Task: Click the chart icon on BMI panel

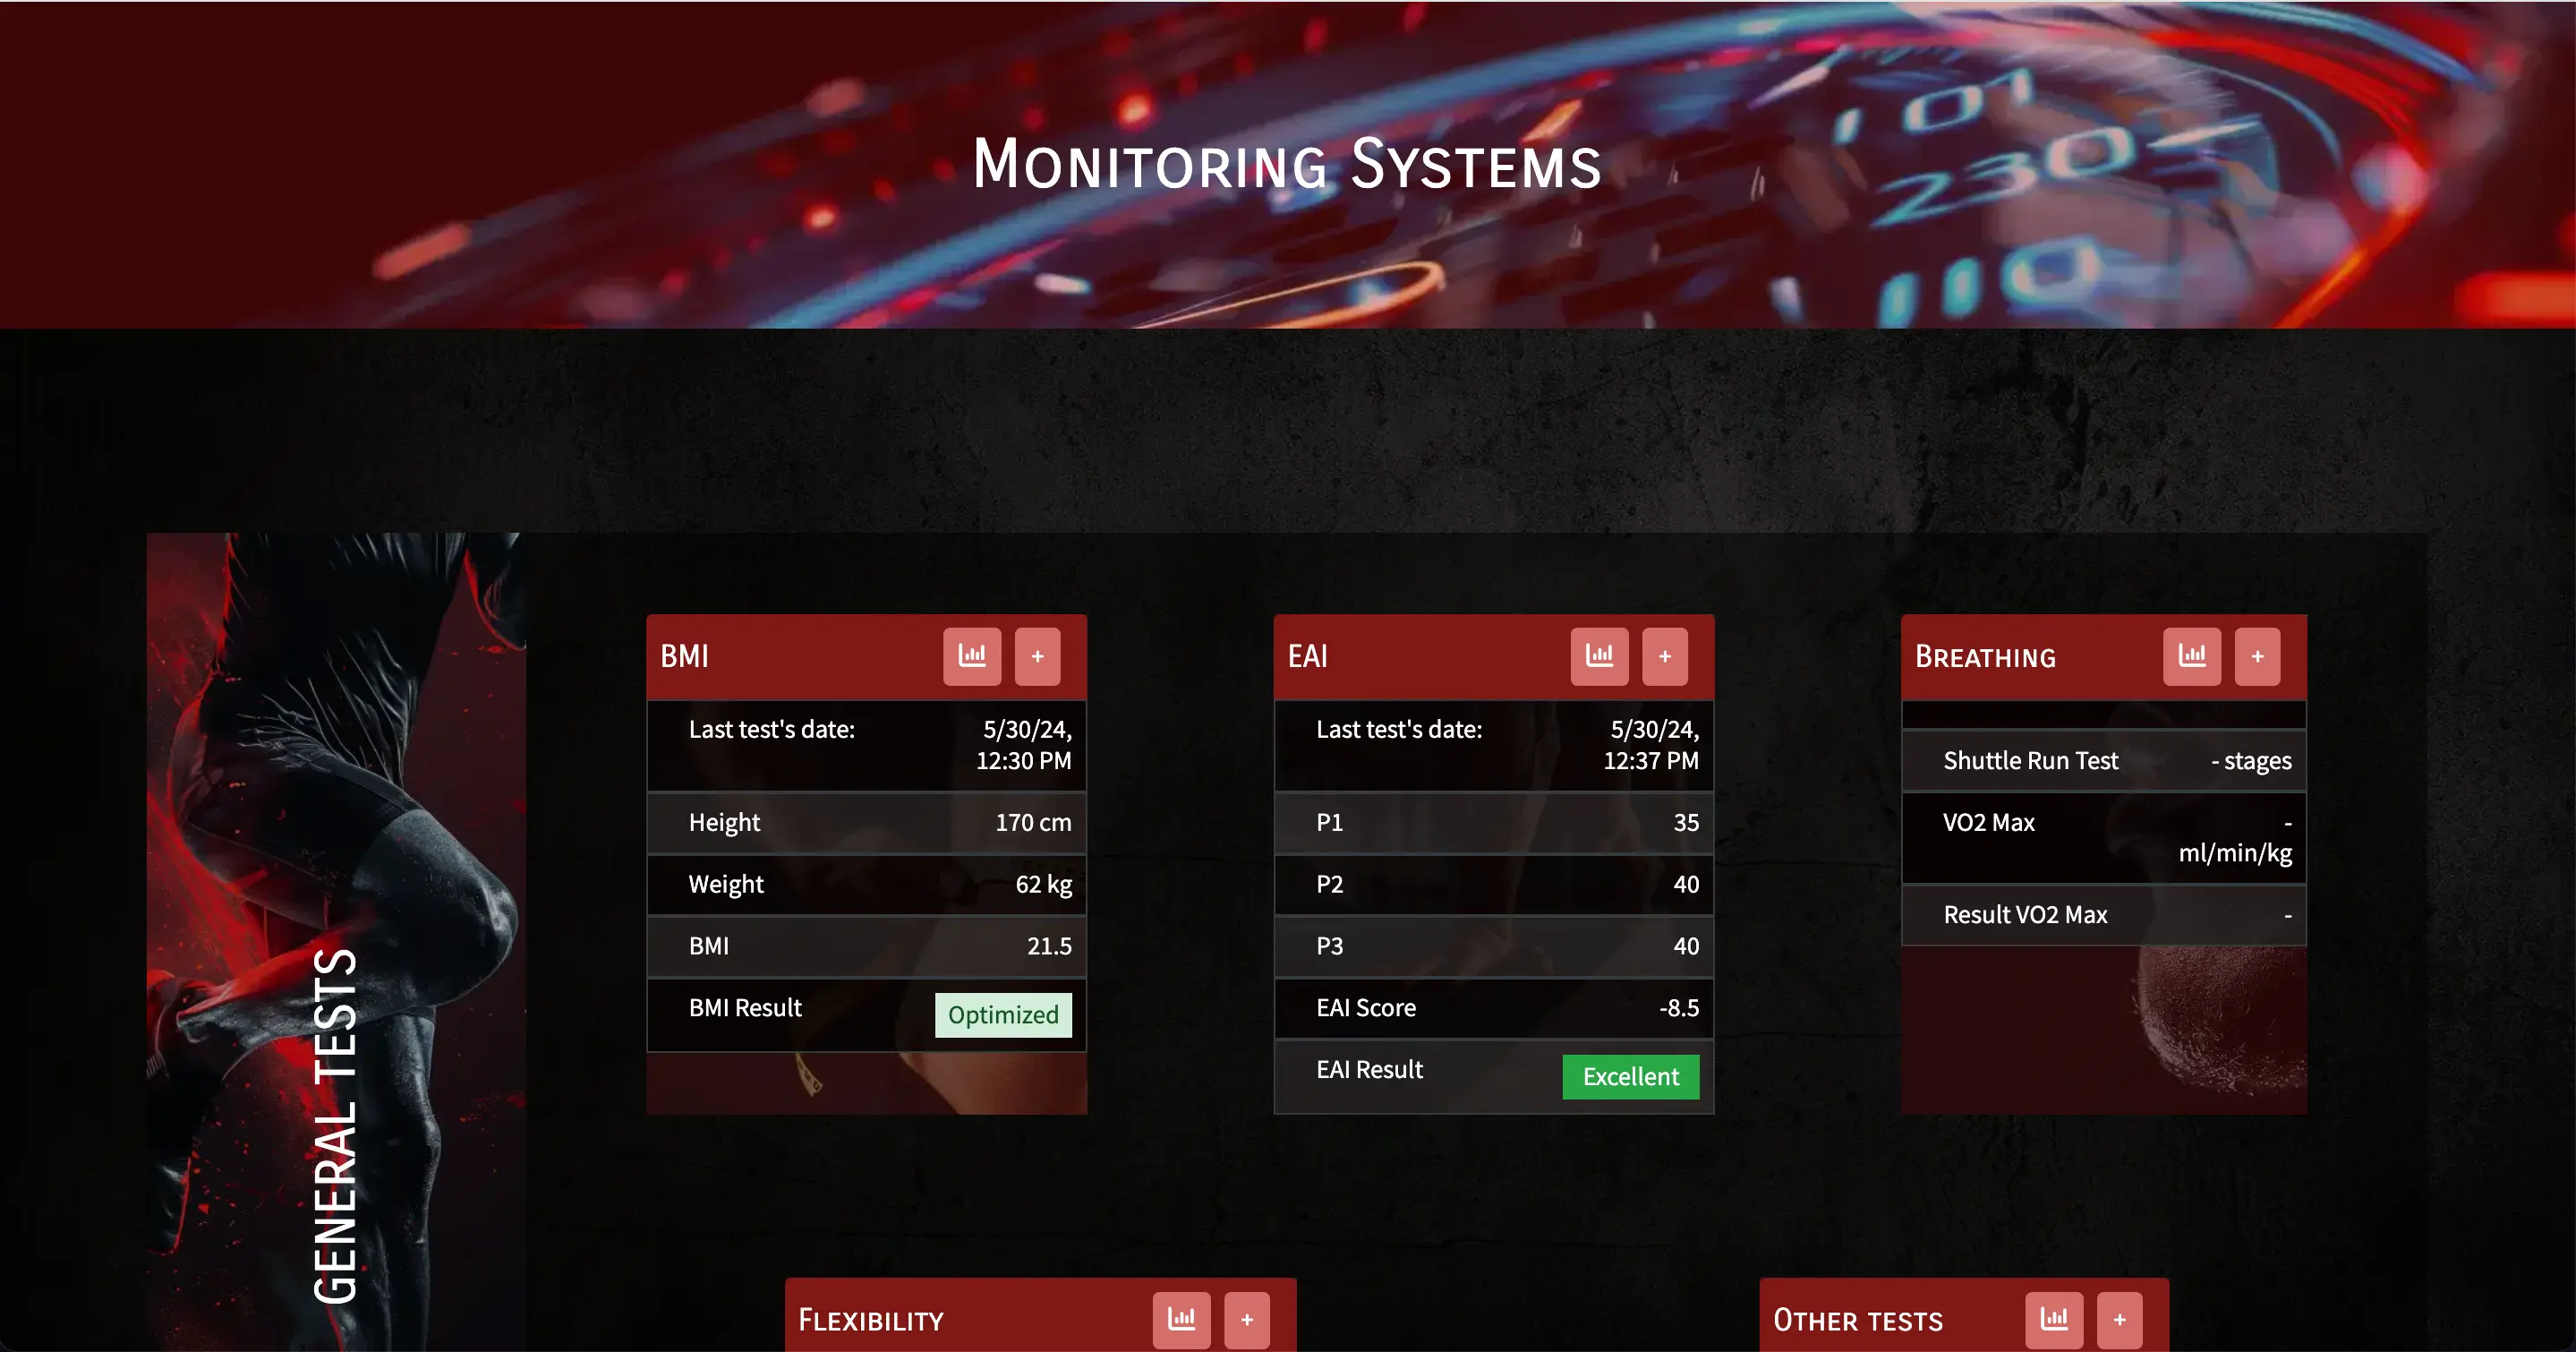Action: [971, 655]
